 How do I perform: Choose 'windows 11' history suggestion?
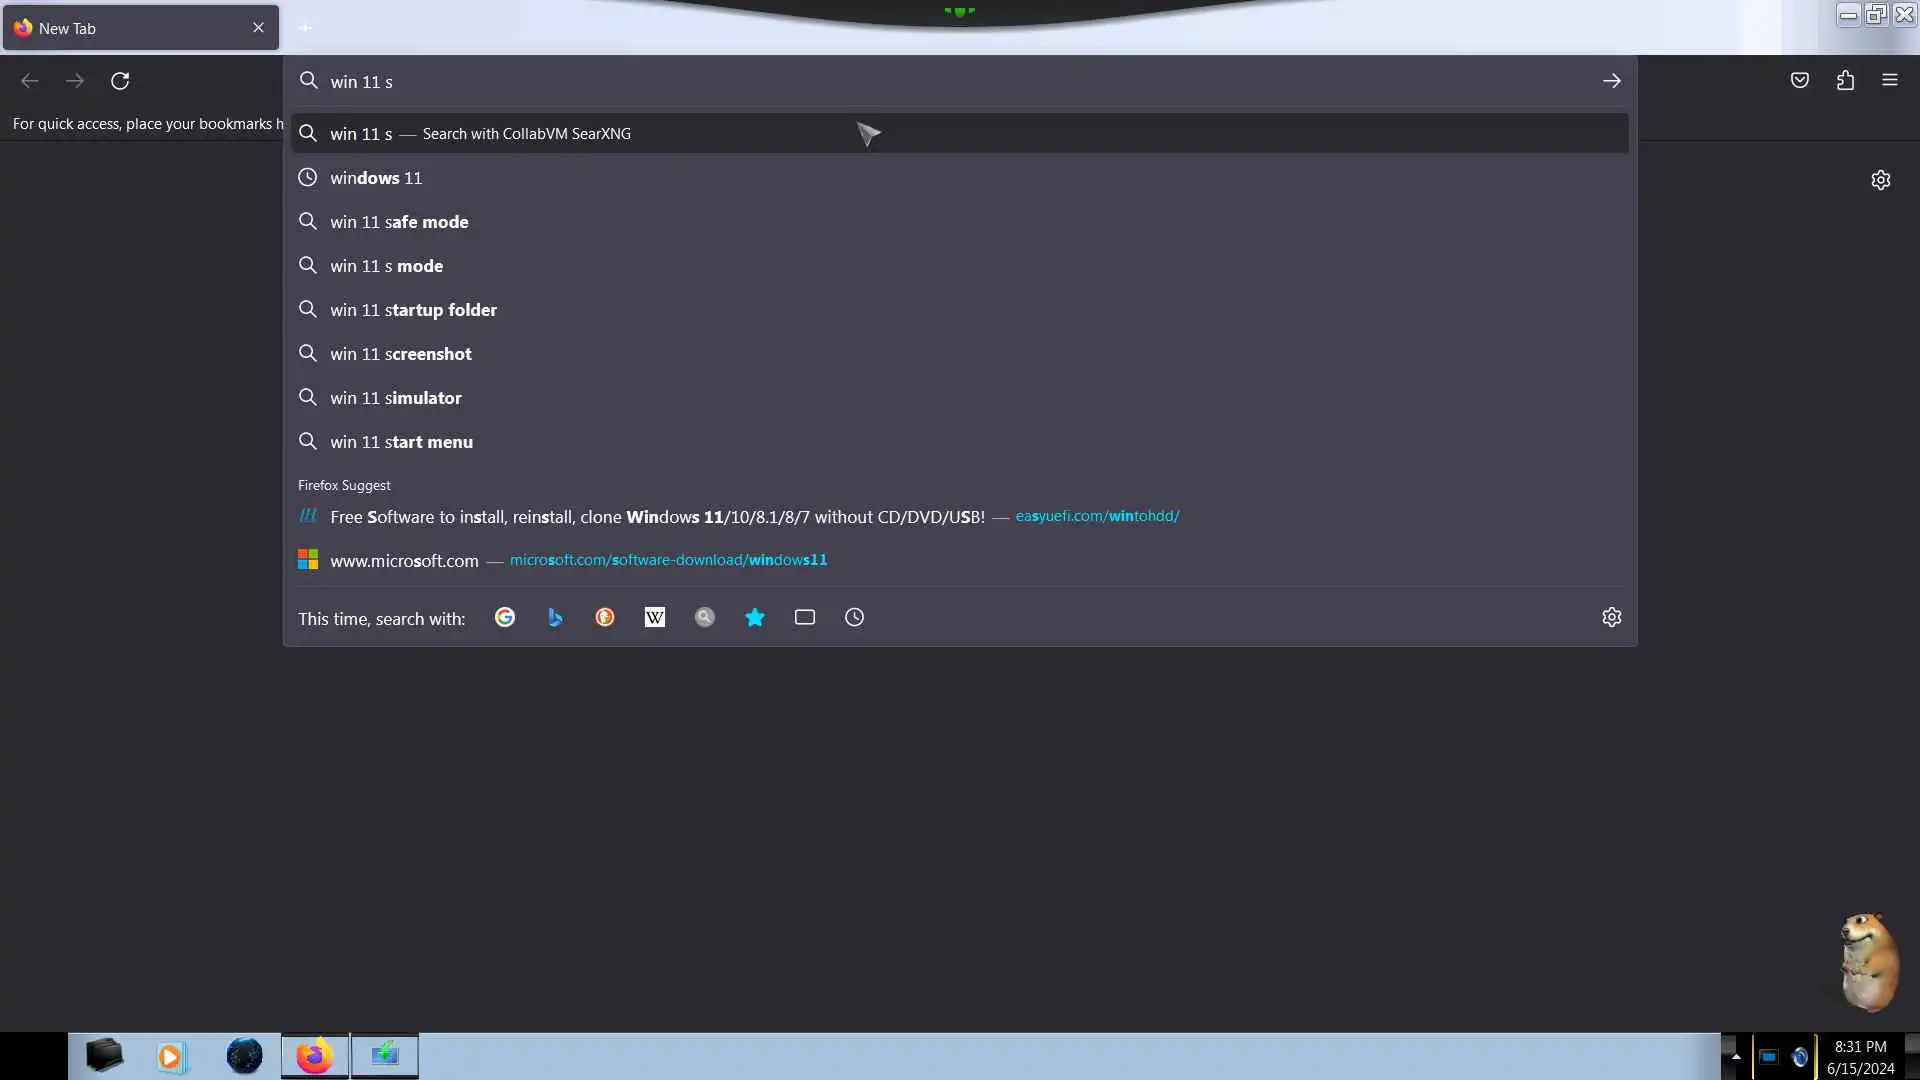(376, 178)
